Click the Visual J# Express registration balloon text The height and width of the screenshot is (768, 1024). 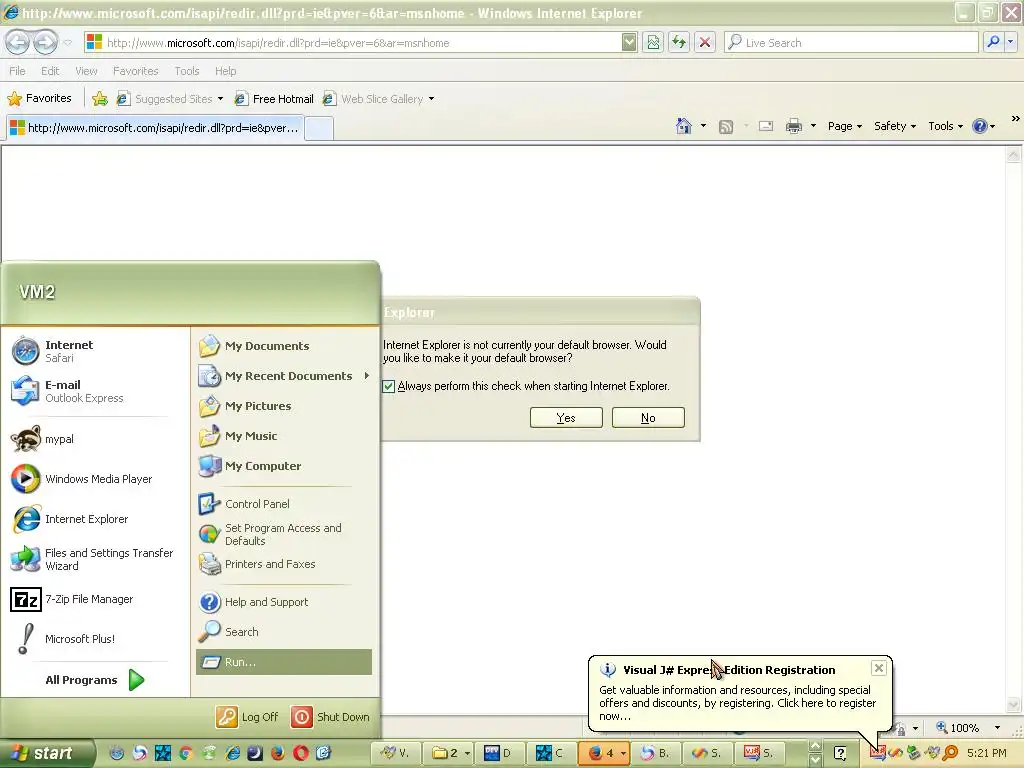738,703
